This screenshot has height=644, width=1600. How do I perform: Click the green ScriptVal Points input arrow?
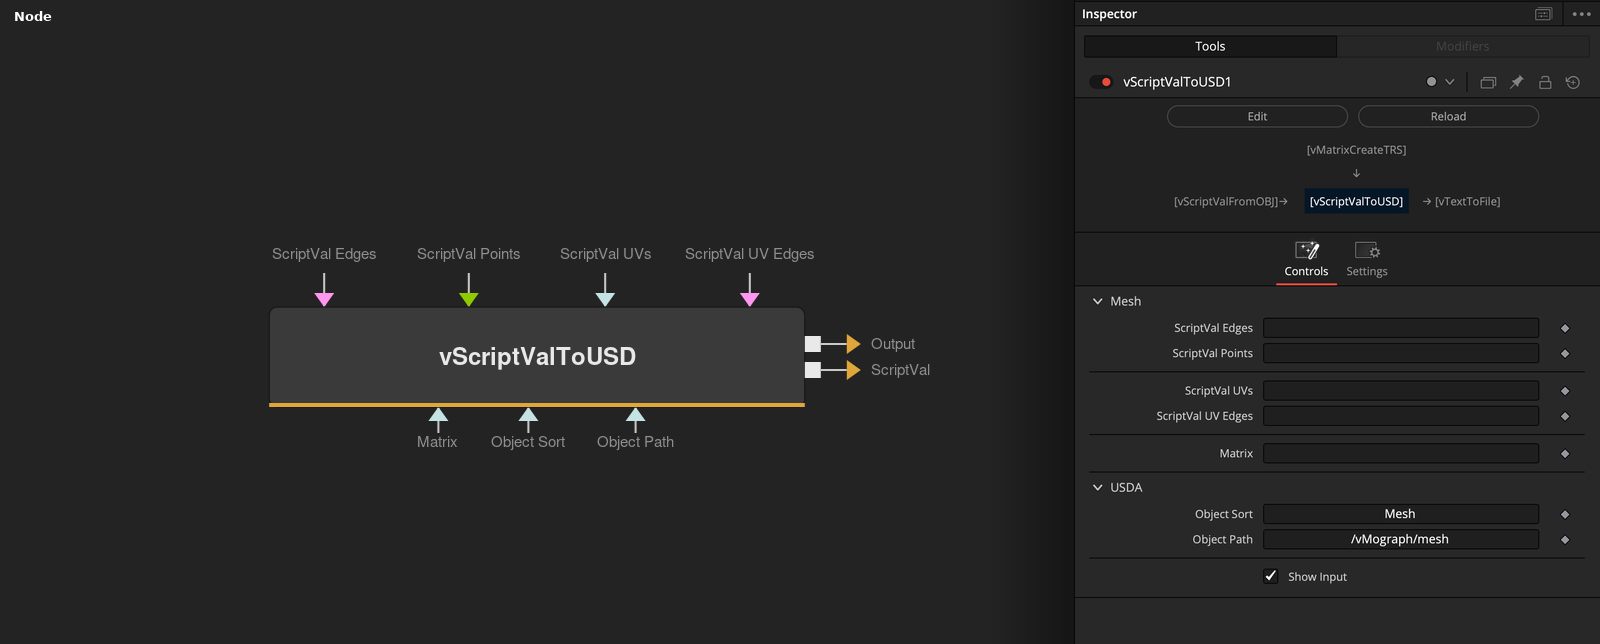pos(469,299)
